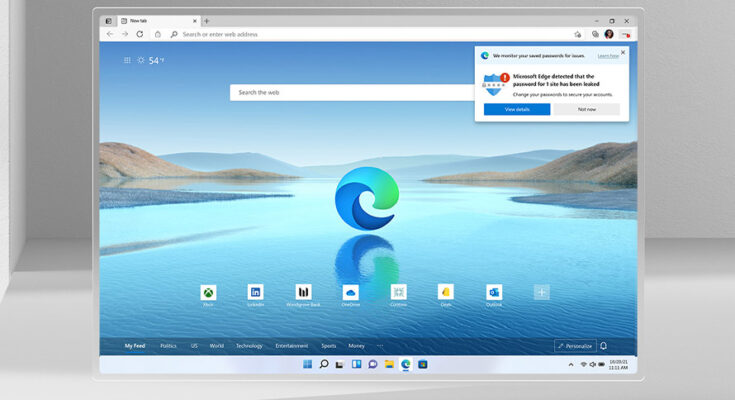The image size is (735, 400).
Task: Select the US feed tab
Action: (x=194, y=346)
